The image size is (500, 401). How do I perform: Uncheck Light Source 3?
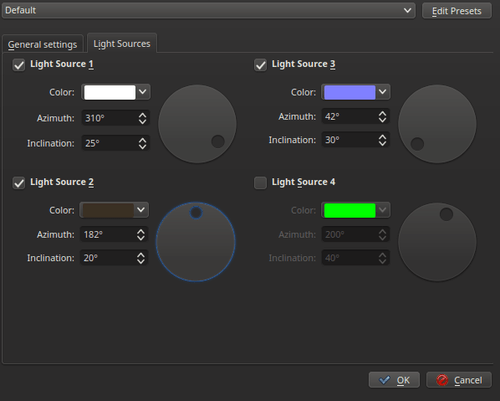(x=260, y=65)
